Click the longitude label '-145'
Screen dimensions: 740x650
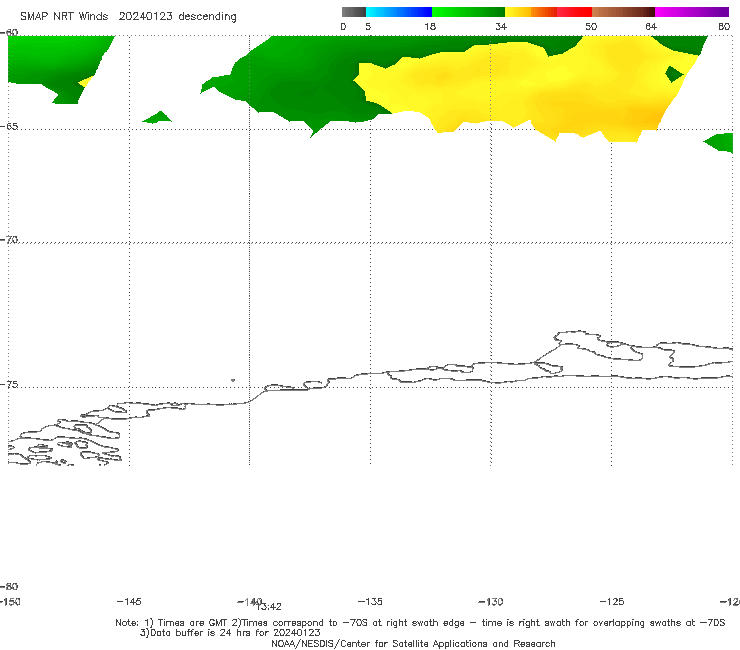tap(129, 601)
